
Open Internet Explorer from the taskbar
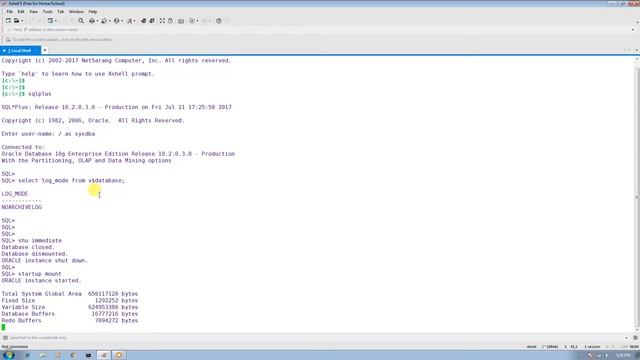27,355
